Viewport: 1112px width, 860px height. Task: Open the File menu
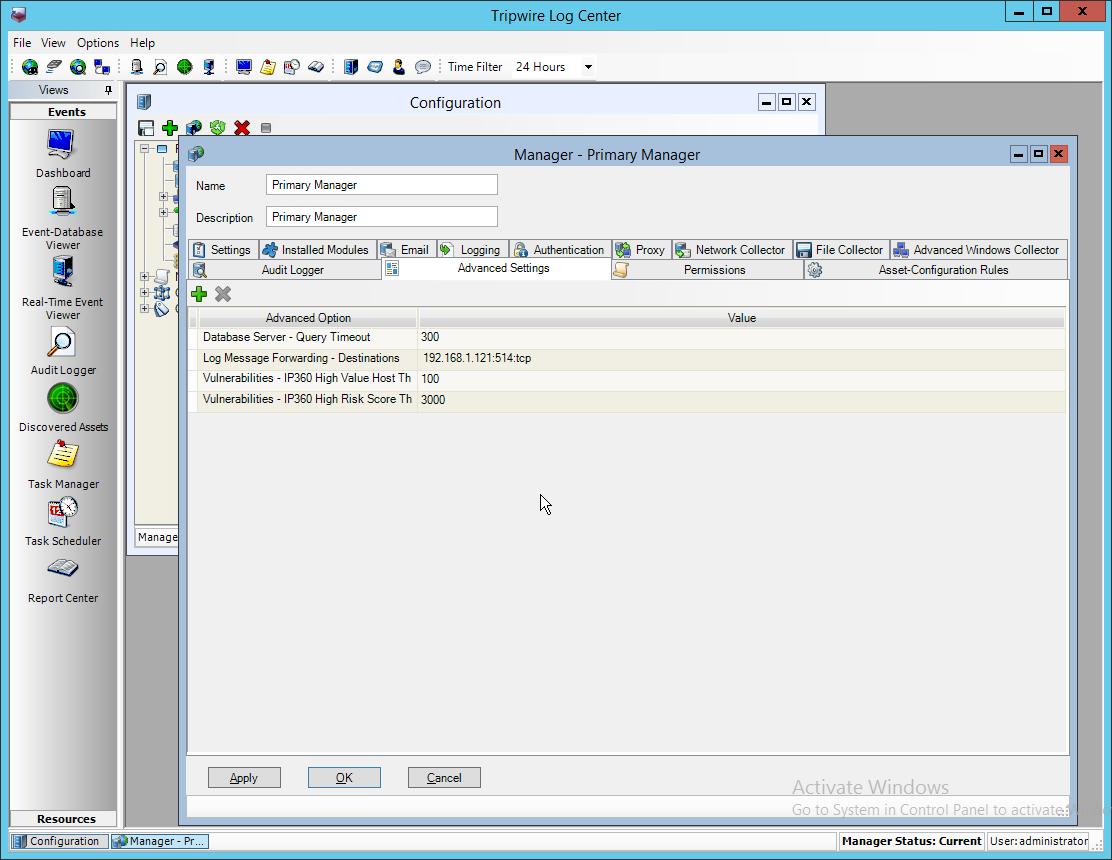[22, 43]
